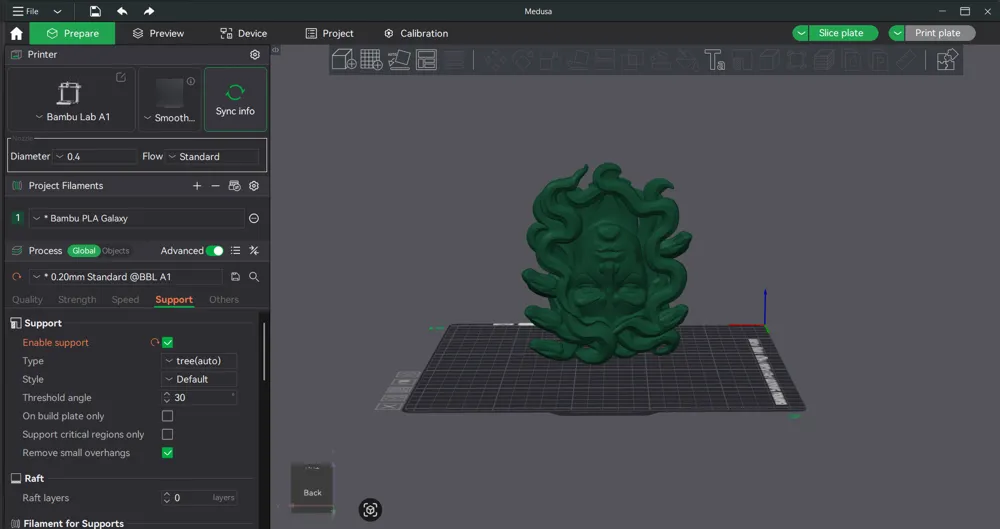Toggle the Advanced mode switch

[215, 251]
